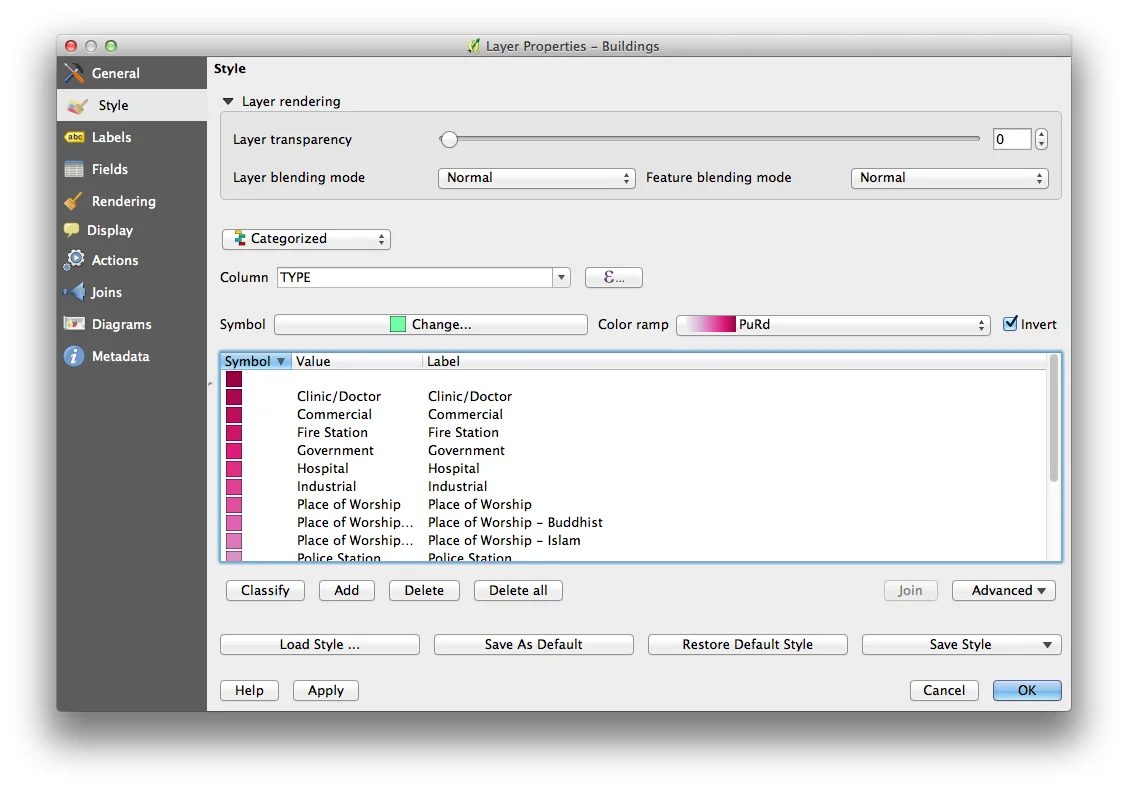1128x790 pixels.
Task: Open the PuRd color ramp dropdown
Action: click(833, 325)
